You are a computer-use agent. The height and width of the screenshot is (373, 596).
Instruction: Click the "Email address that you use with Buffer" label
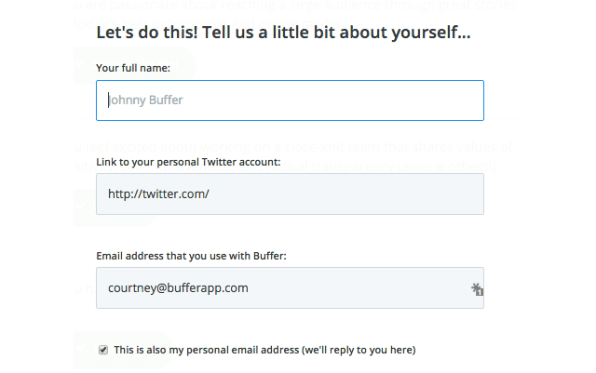[191, 256]
